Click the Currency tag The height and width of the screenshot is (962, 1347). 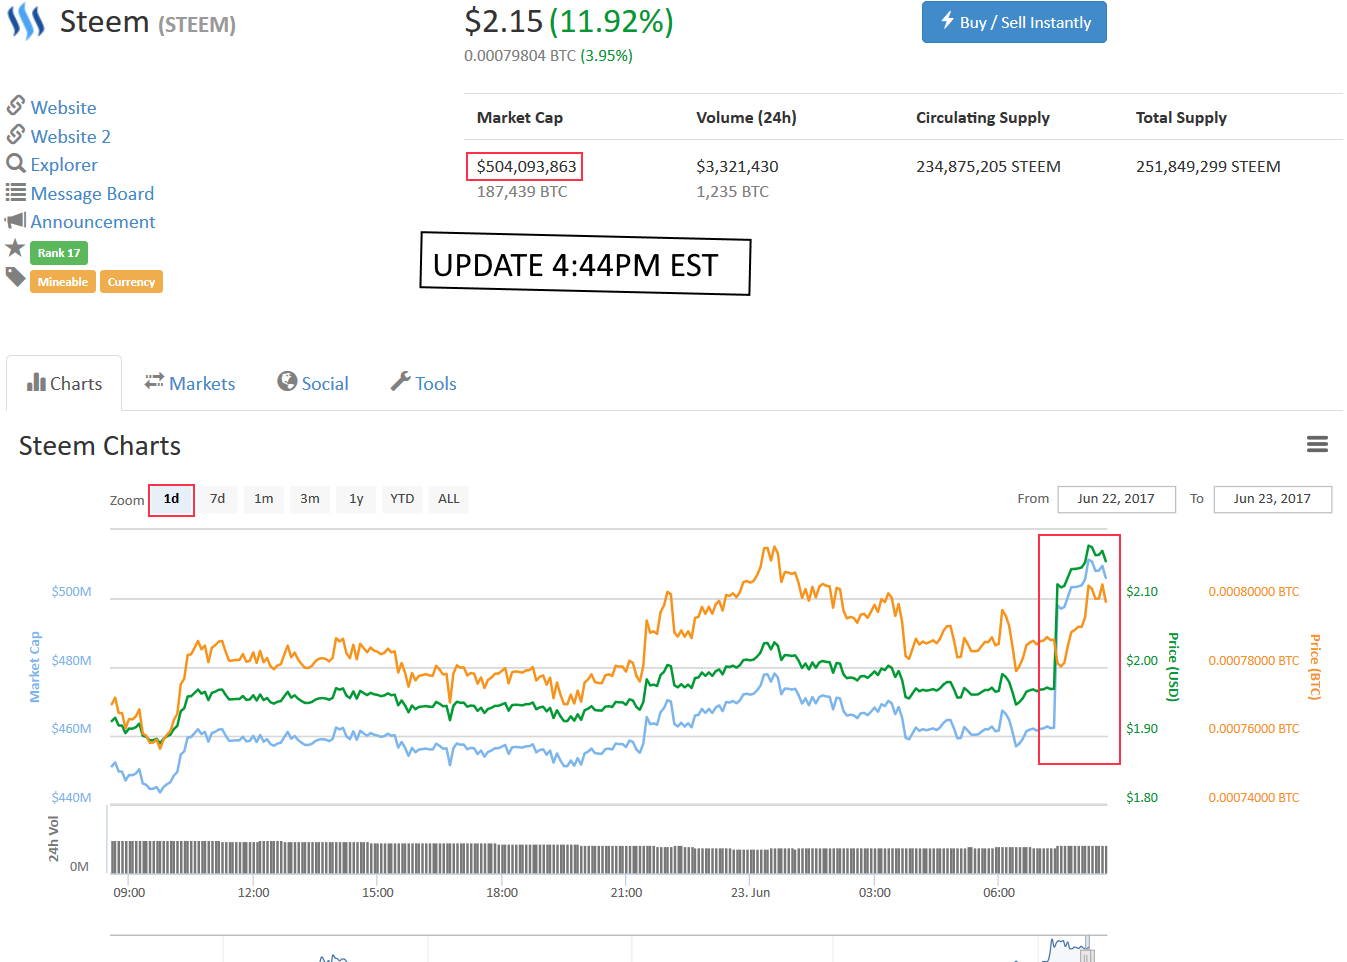[x=131, y=282]
